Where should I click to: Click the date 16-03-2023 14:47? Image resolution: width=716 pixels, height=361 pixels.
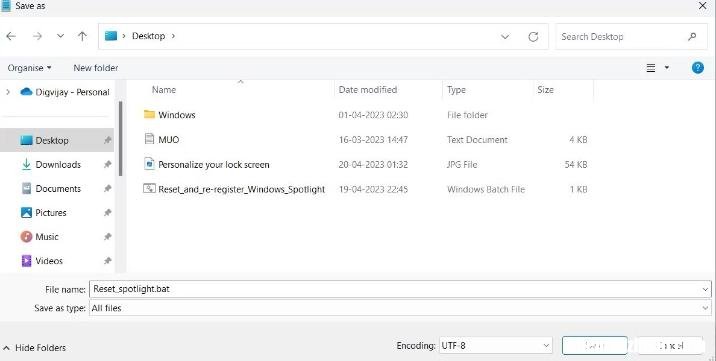tap(373, 140)
